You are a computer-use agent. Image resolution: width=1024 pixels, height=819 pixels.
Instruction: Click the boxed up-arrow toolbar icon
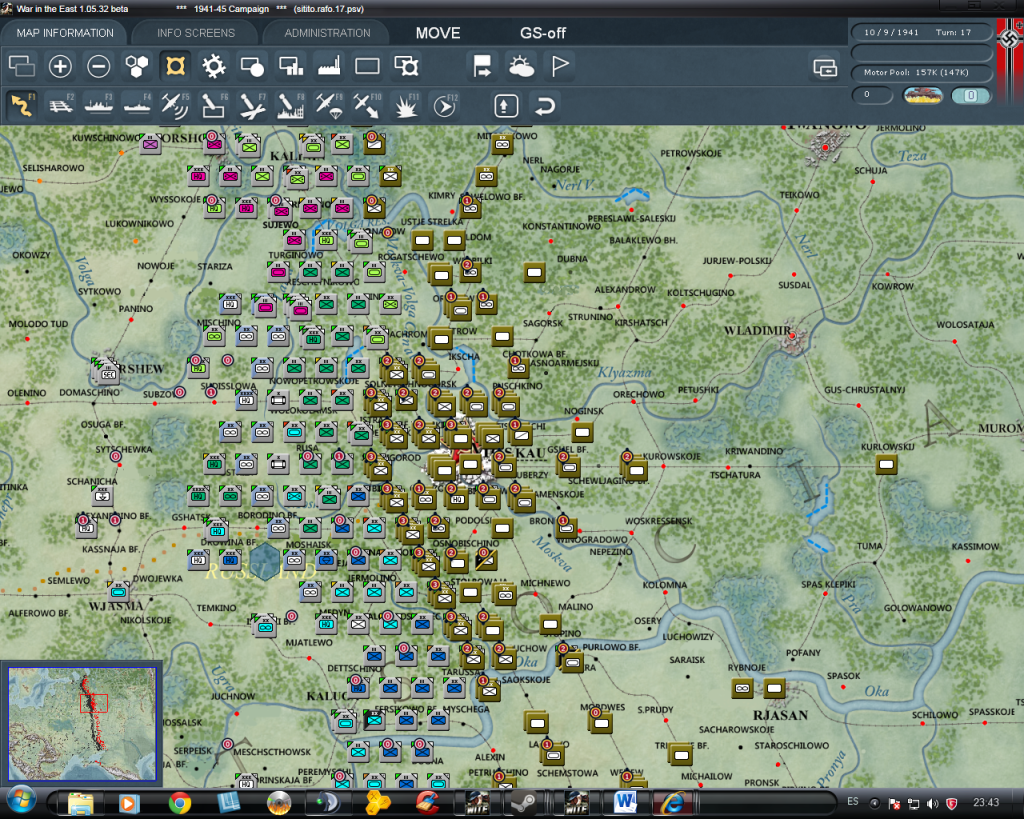click(x=506, y=106)
